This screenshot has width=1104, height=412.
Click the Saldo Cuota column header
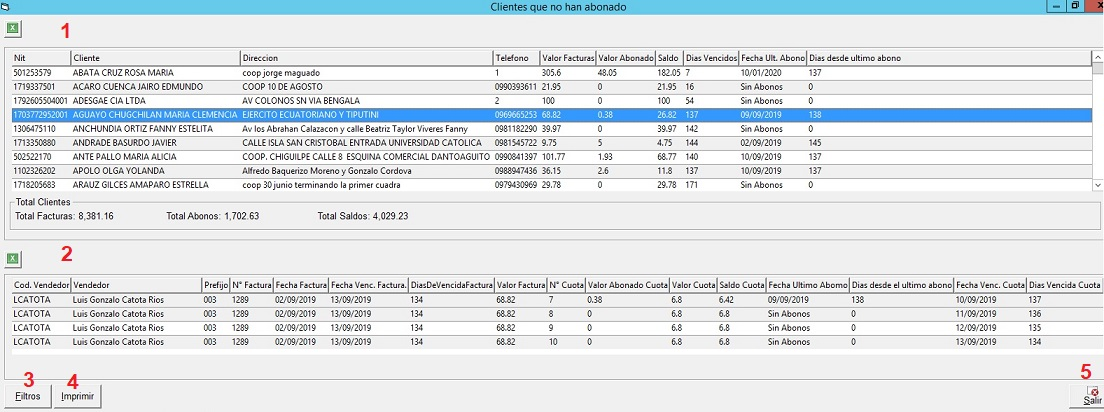click(740, 285)
